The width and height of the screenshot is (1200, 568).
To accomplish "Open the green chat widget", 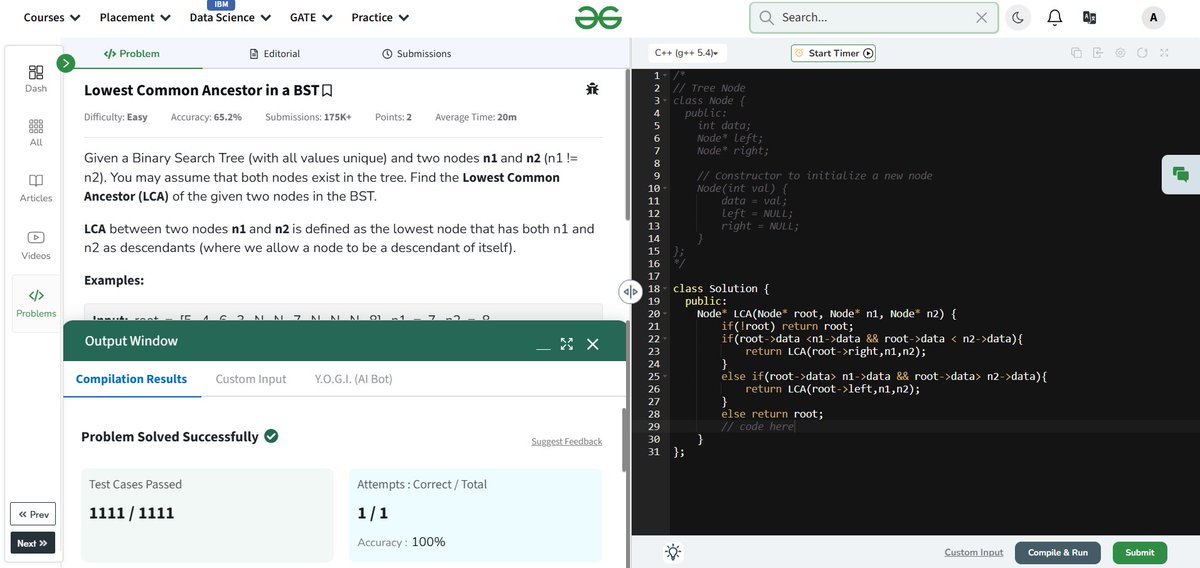I will coord(1181,174).
